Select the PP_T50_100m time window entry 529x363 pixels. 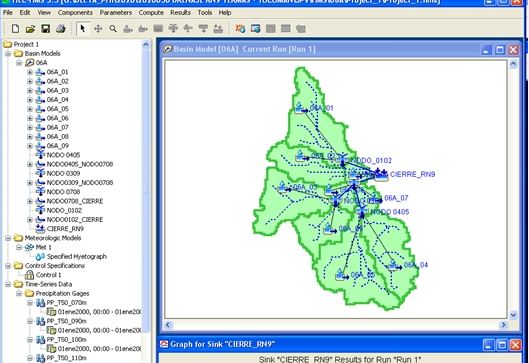point(99,349)
